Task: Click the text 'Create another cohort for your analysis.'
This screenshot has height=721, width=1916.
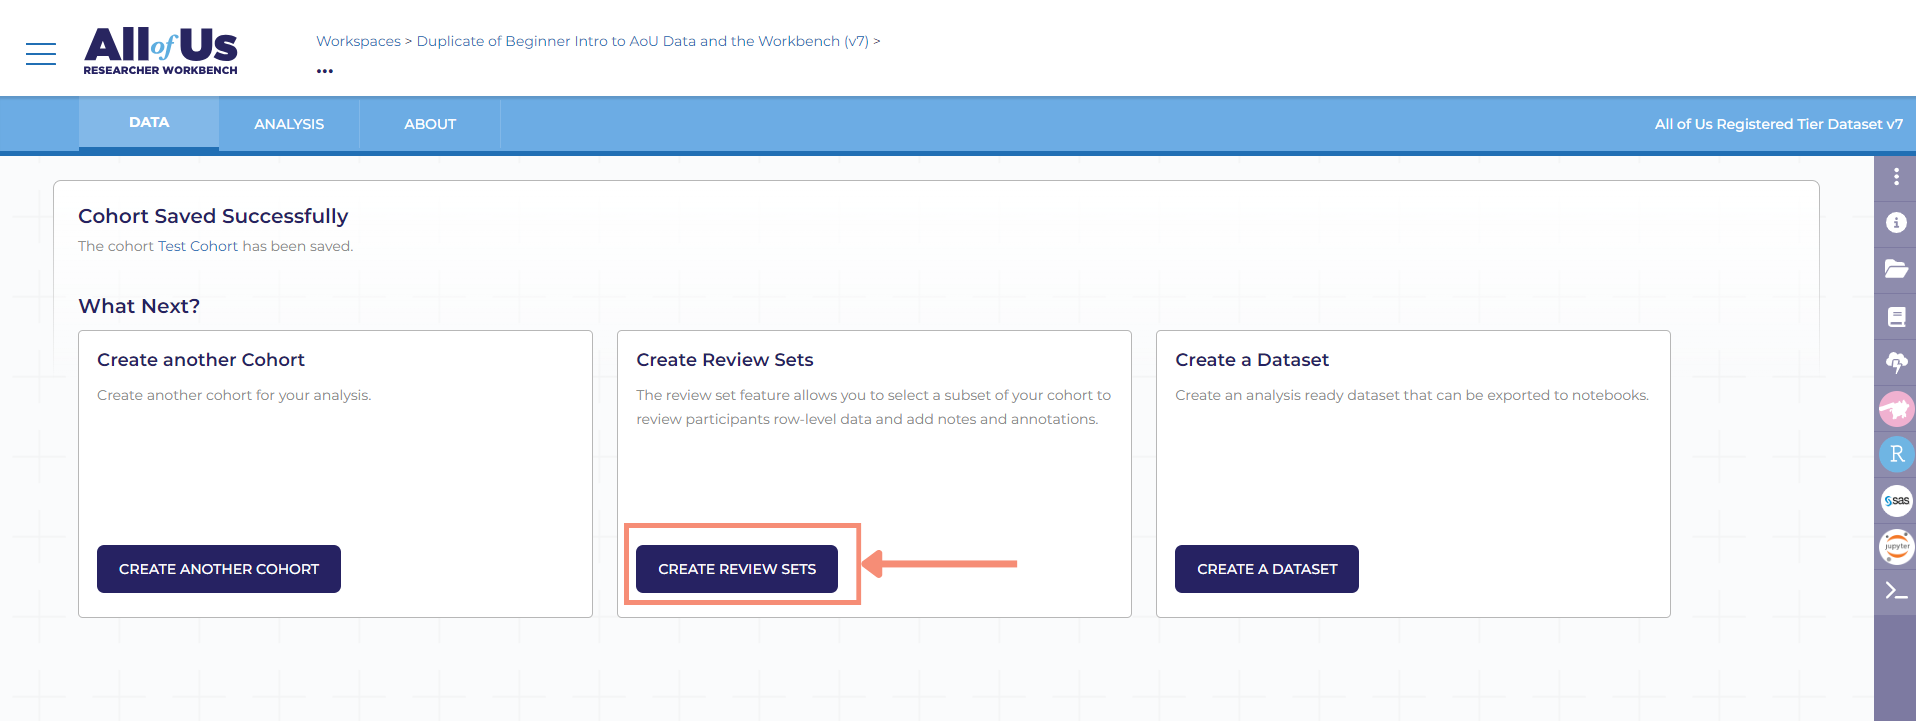Action: point(234,395)
